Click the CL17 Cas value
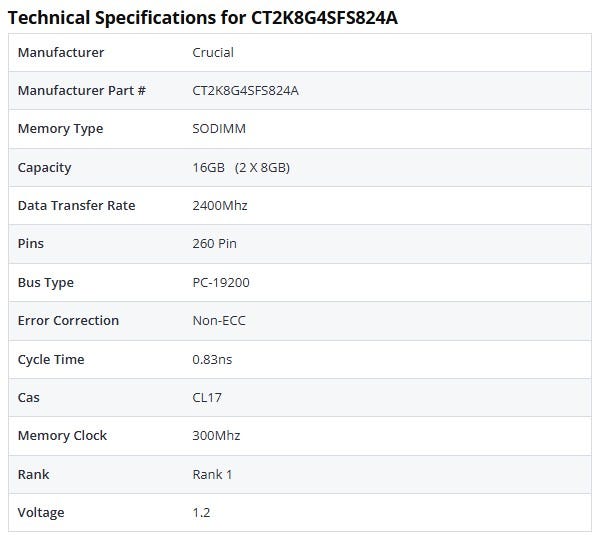The width and height of the screenshot is (595, 535). [x=207, y=397]
